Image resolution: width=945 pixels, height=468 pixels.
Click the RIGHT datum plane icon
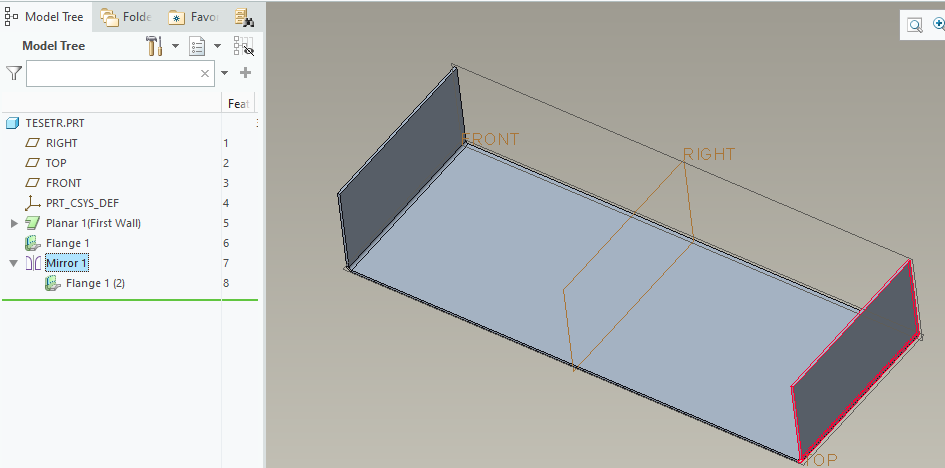point(32,143)
